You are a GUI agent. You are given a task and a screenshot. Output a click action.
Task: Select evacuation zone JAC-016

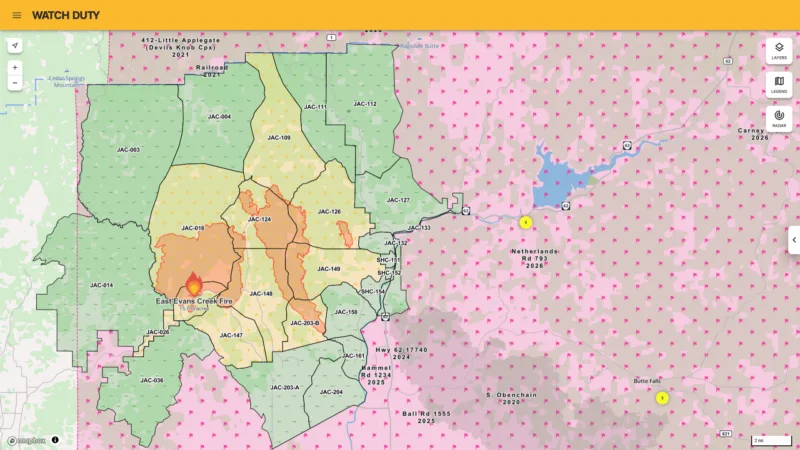(x=193, y=228)
